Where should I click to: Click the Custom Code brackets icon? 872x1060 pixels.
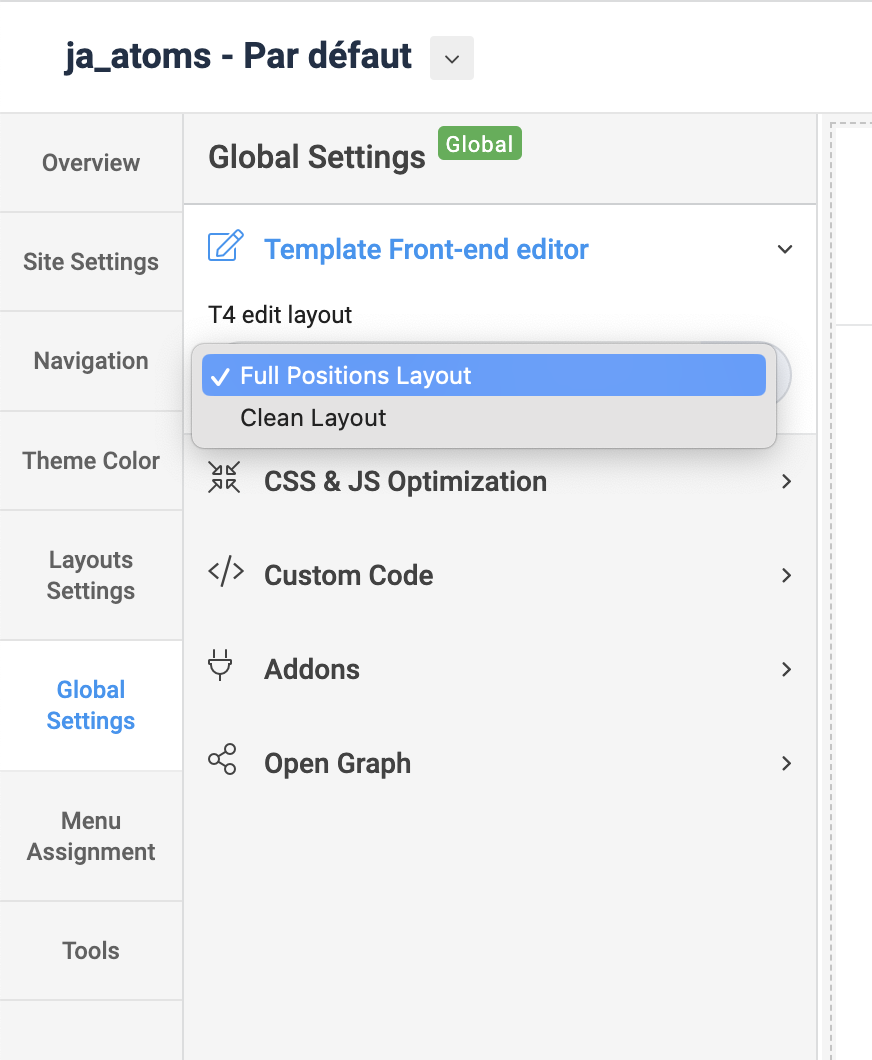coord(225,573)
